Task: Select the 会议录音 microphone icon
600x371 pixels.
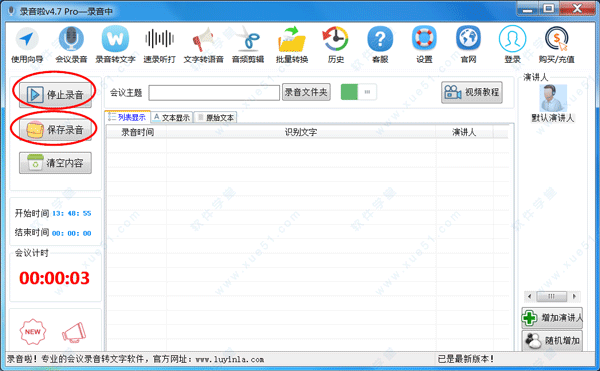Action: 71,45
